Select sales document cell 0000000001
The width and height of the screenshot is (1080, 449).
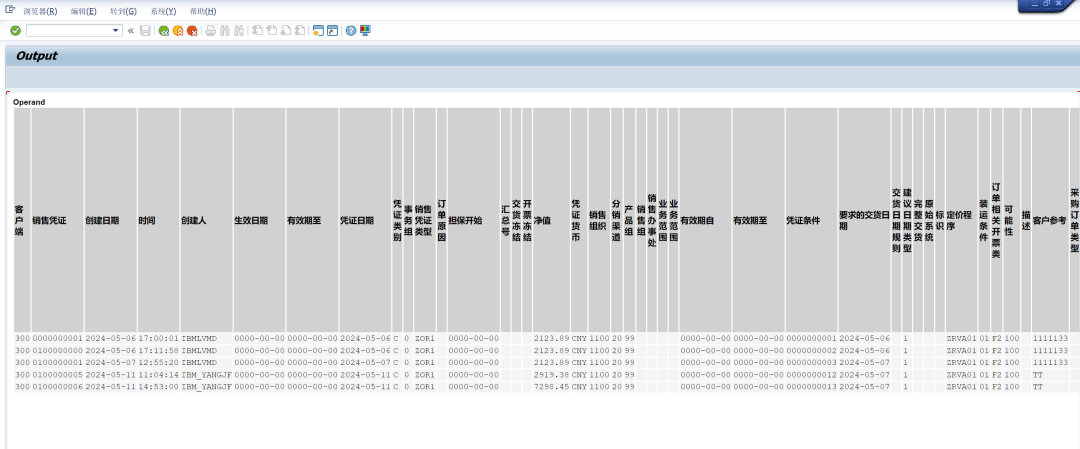click(58, 339)
